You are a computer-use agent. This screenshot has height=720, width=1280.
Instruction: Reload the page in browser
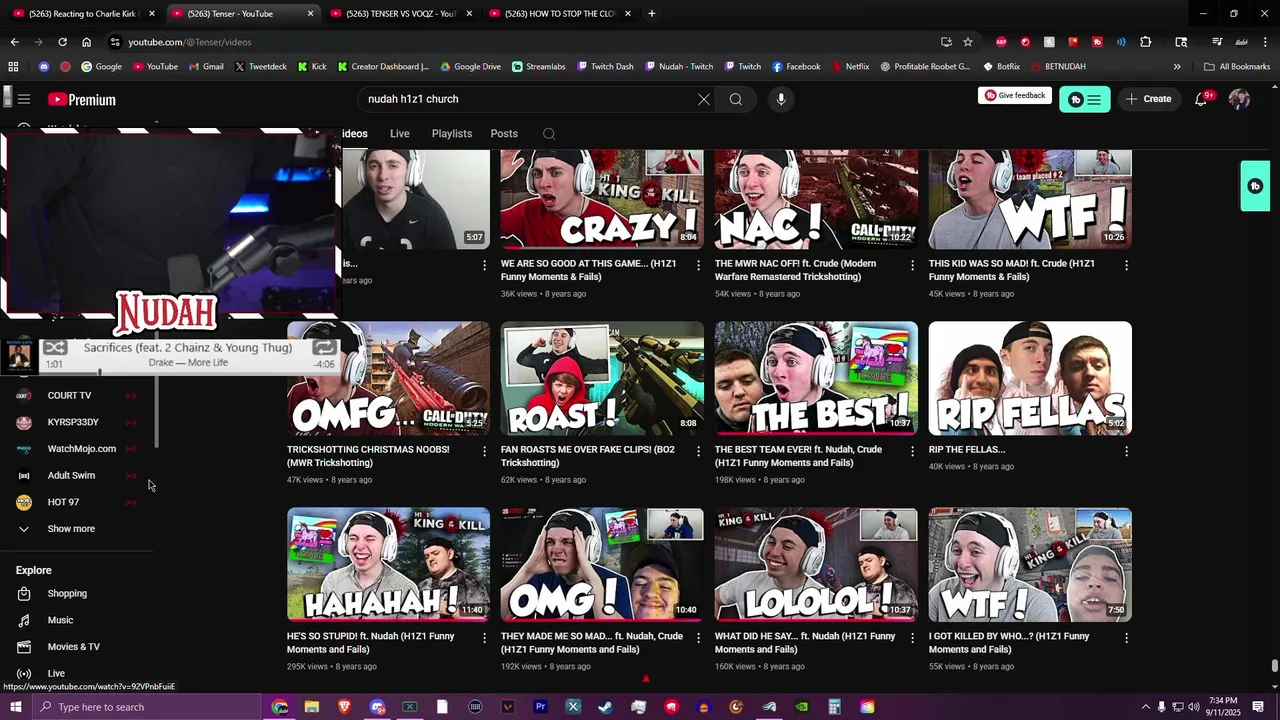click(62, 42)
